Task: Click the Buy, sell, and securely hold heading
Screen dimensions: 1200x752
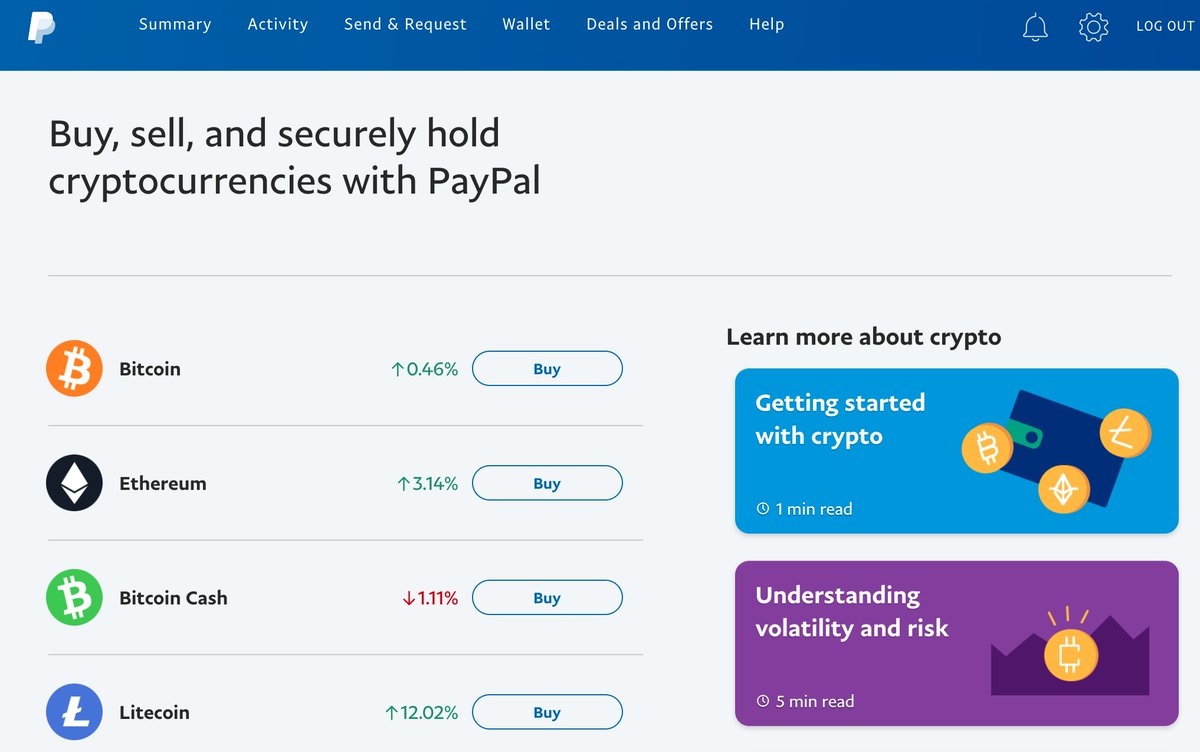Action: [x=295, y=157]
